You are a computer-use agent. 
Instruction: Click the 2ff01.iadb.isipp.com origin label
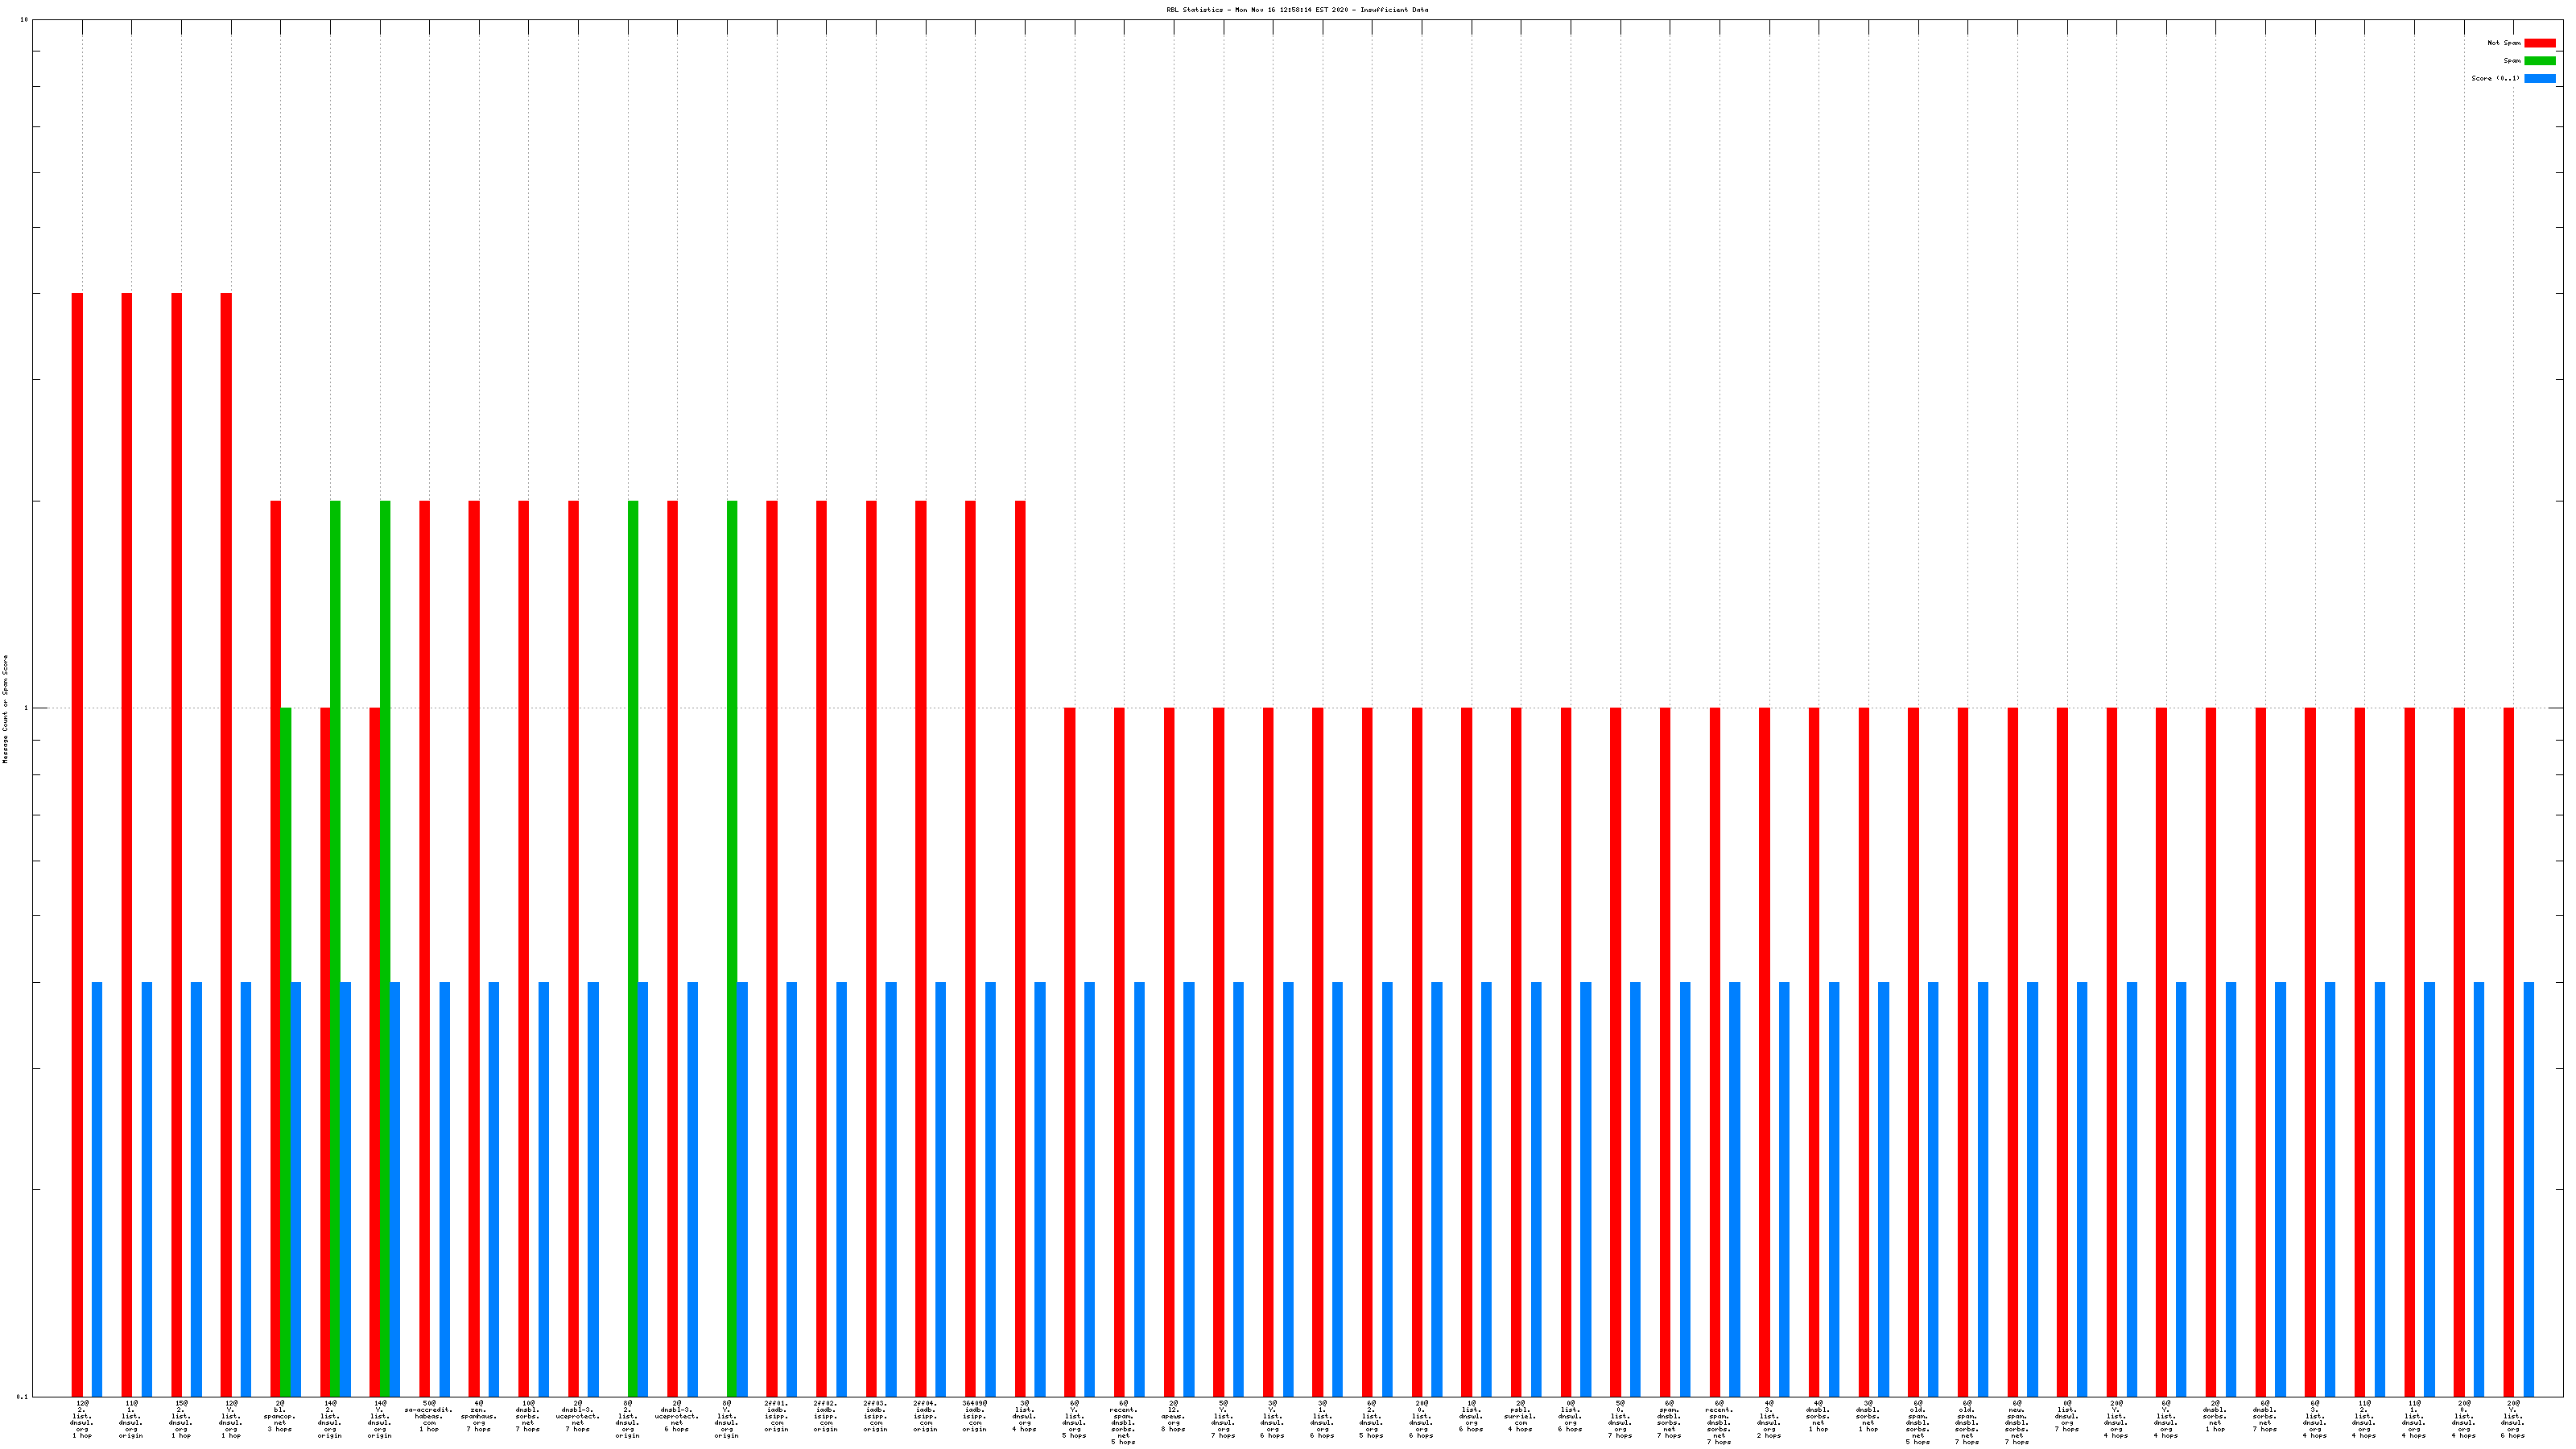[776, 1416]
